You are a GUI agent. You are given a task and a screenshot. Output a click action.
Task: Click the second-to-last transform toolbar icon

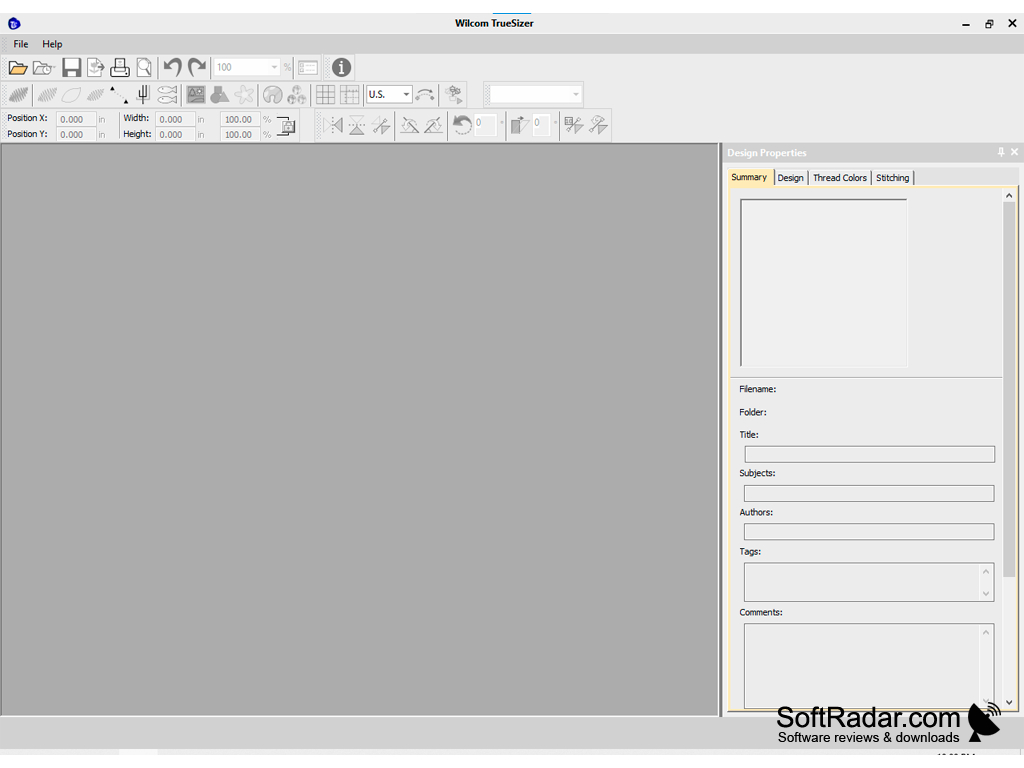tap(573, 125)
